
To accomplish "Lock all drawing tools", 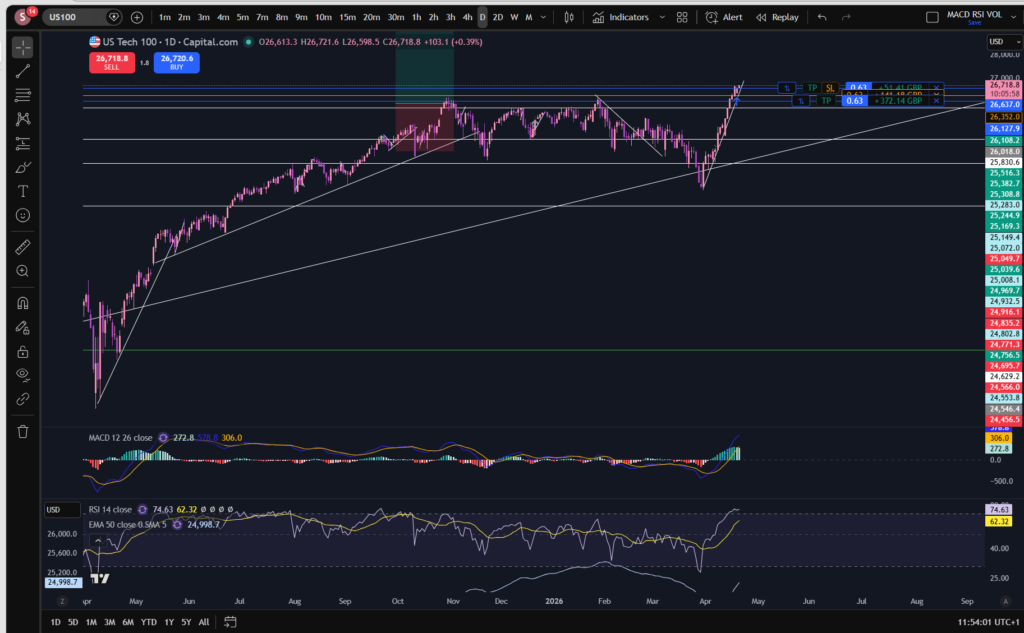I will 23,352.
